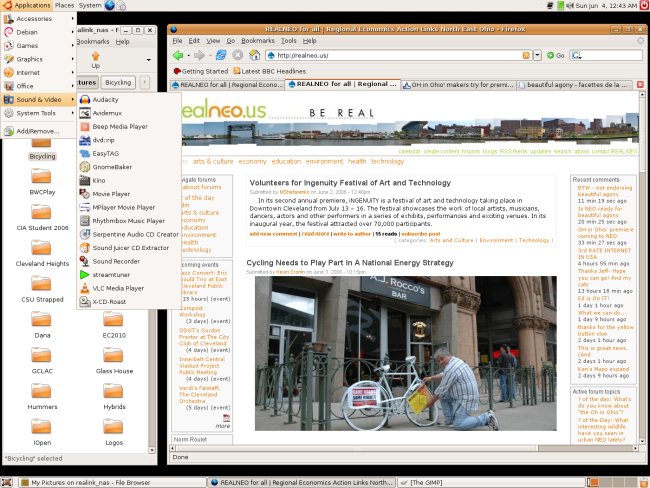Screen dimensions: 650x488
Task: Open the address bar history dropdown
Action: tap(537, 55)
